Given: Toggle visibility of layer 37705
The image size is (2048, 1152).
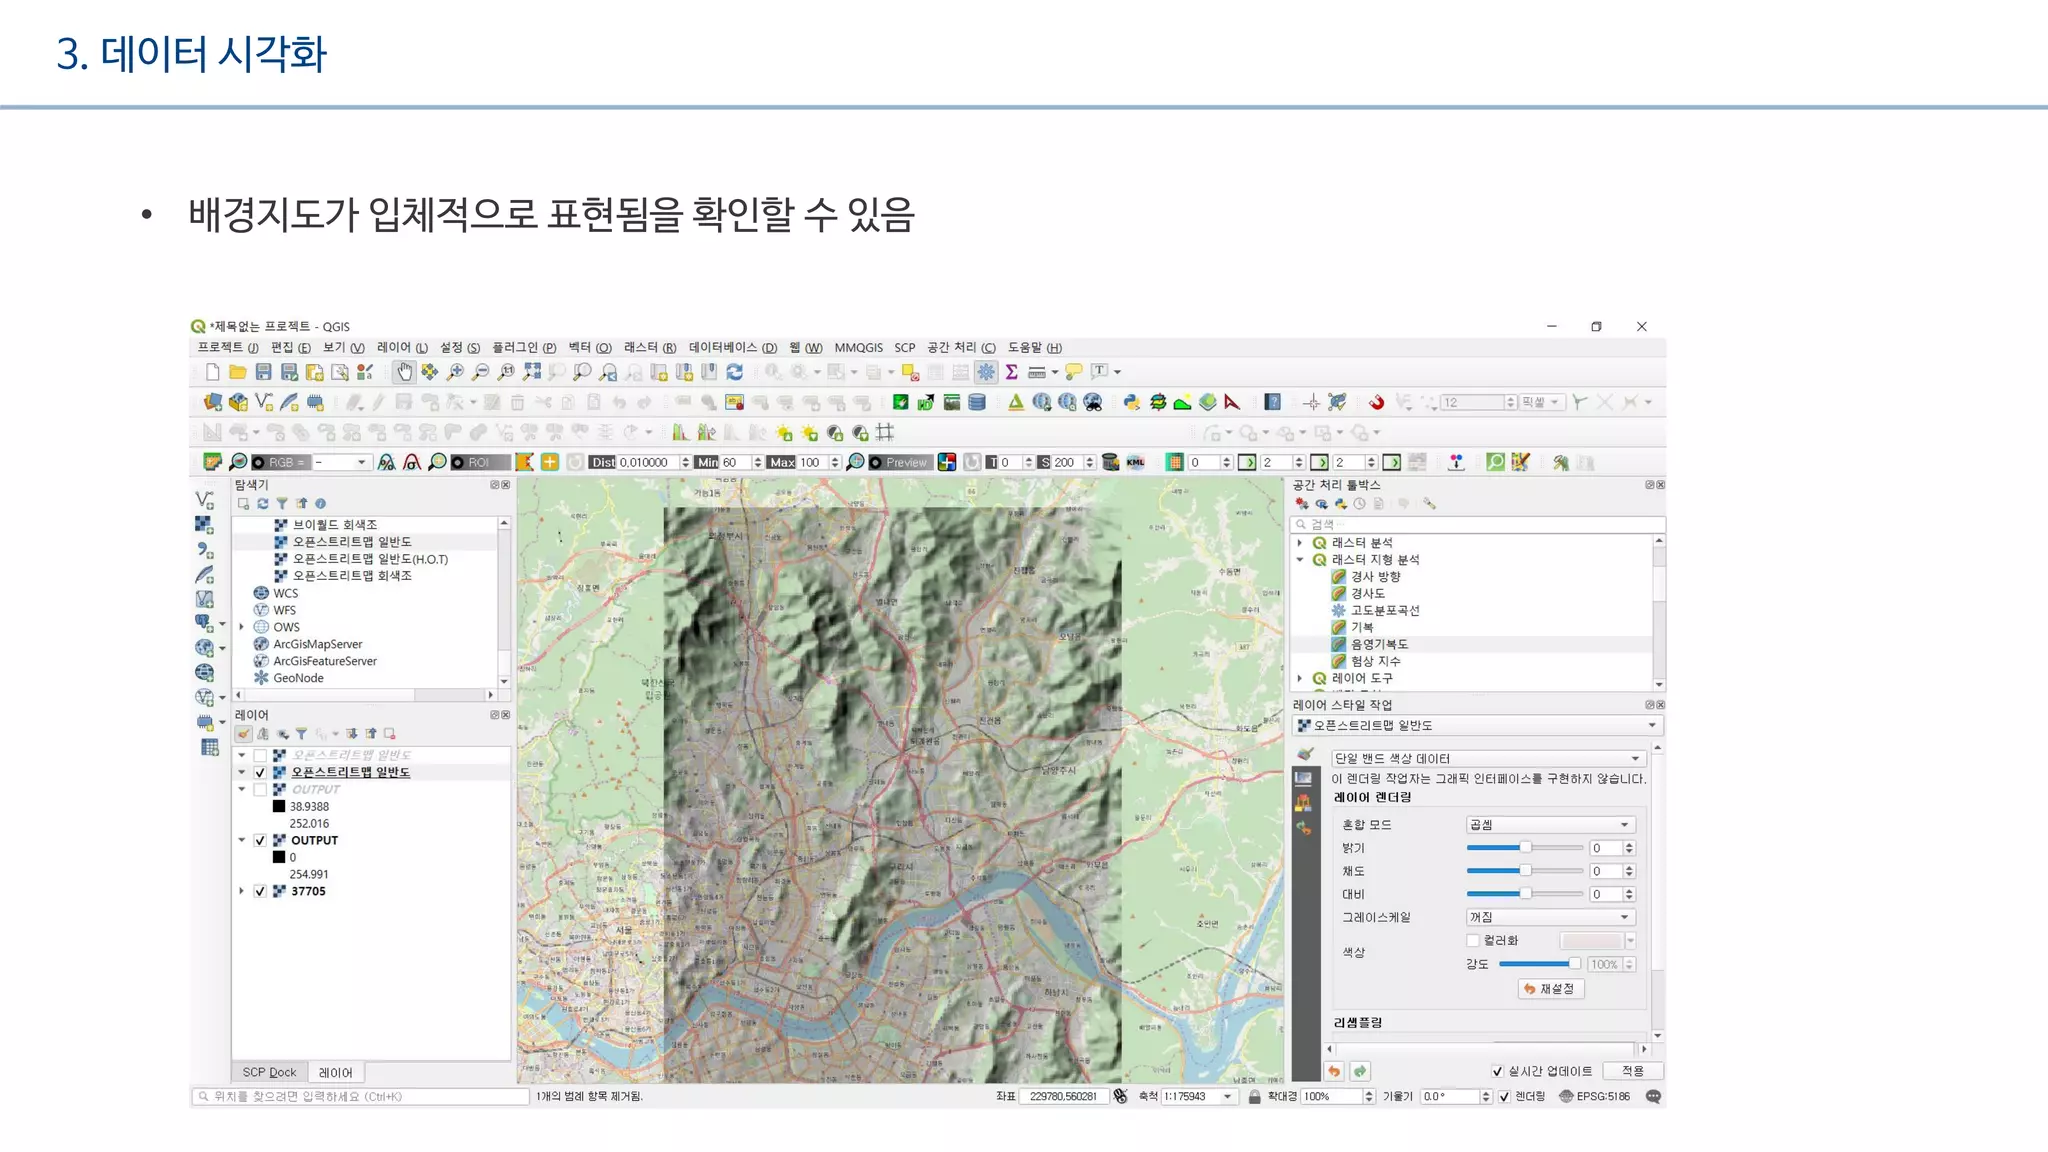Looking at the screenshot, I should tap(260, 892).
